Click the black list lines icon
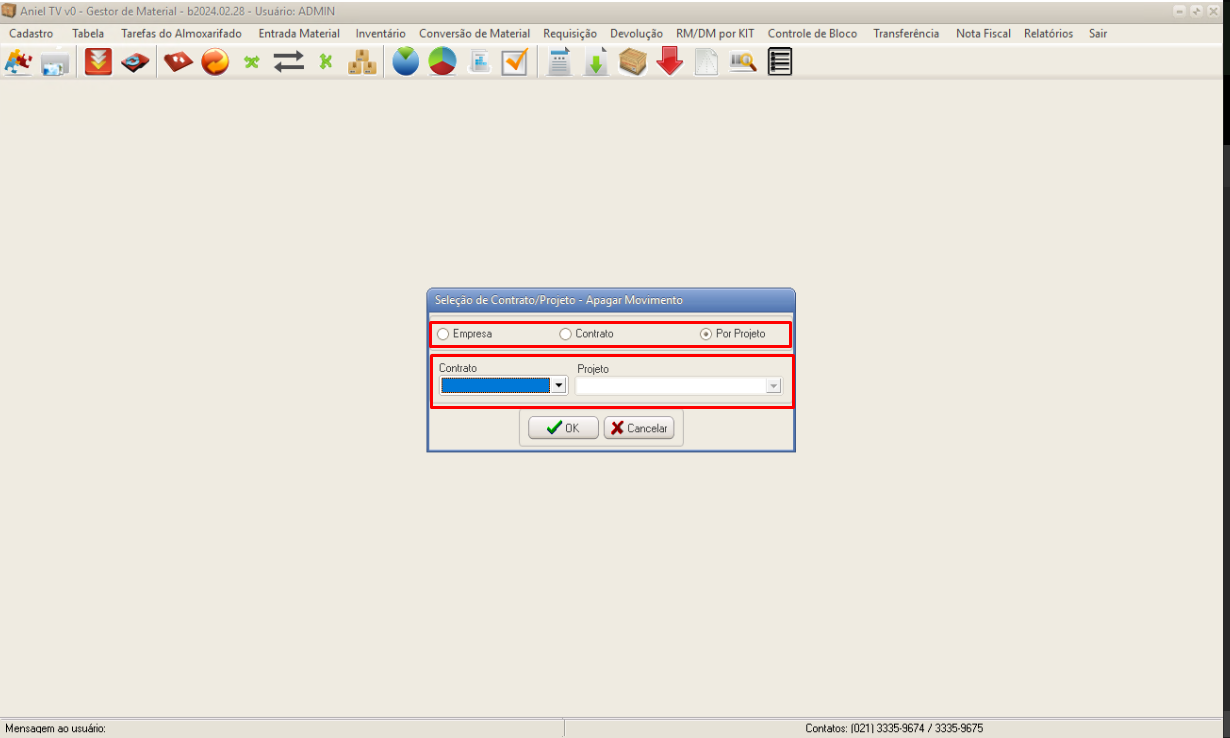The height and width of the screenshot is (738, 1230). pos(780,62)
